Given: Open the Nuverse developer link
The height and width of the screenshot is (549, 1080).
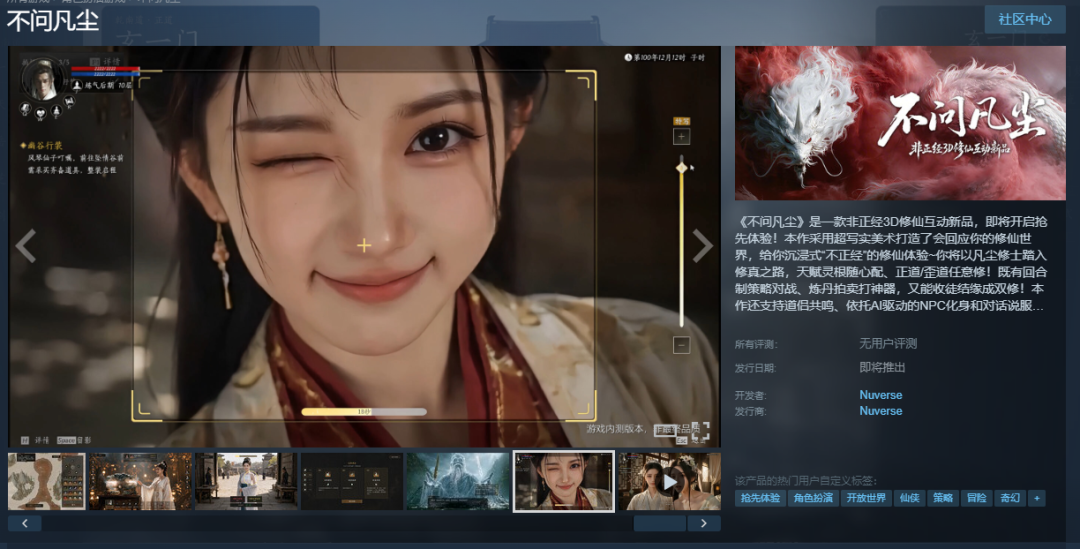Looking at the screenshot, I should [x=880, y=395].
